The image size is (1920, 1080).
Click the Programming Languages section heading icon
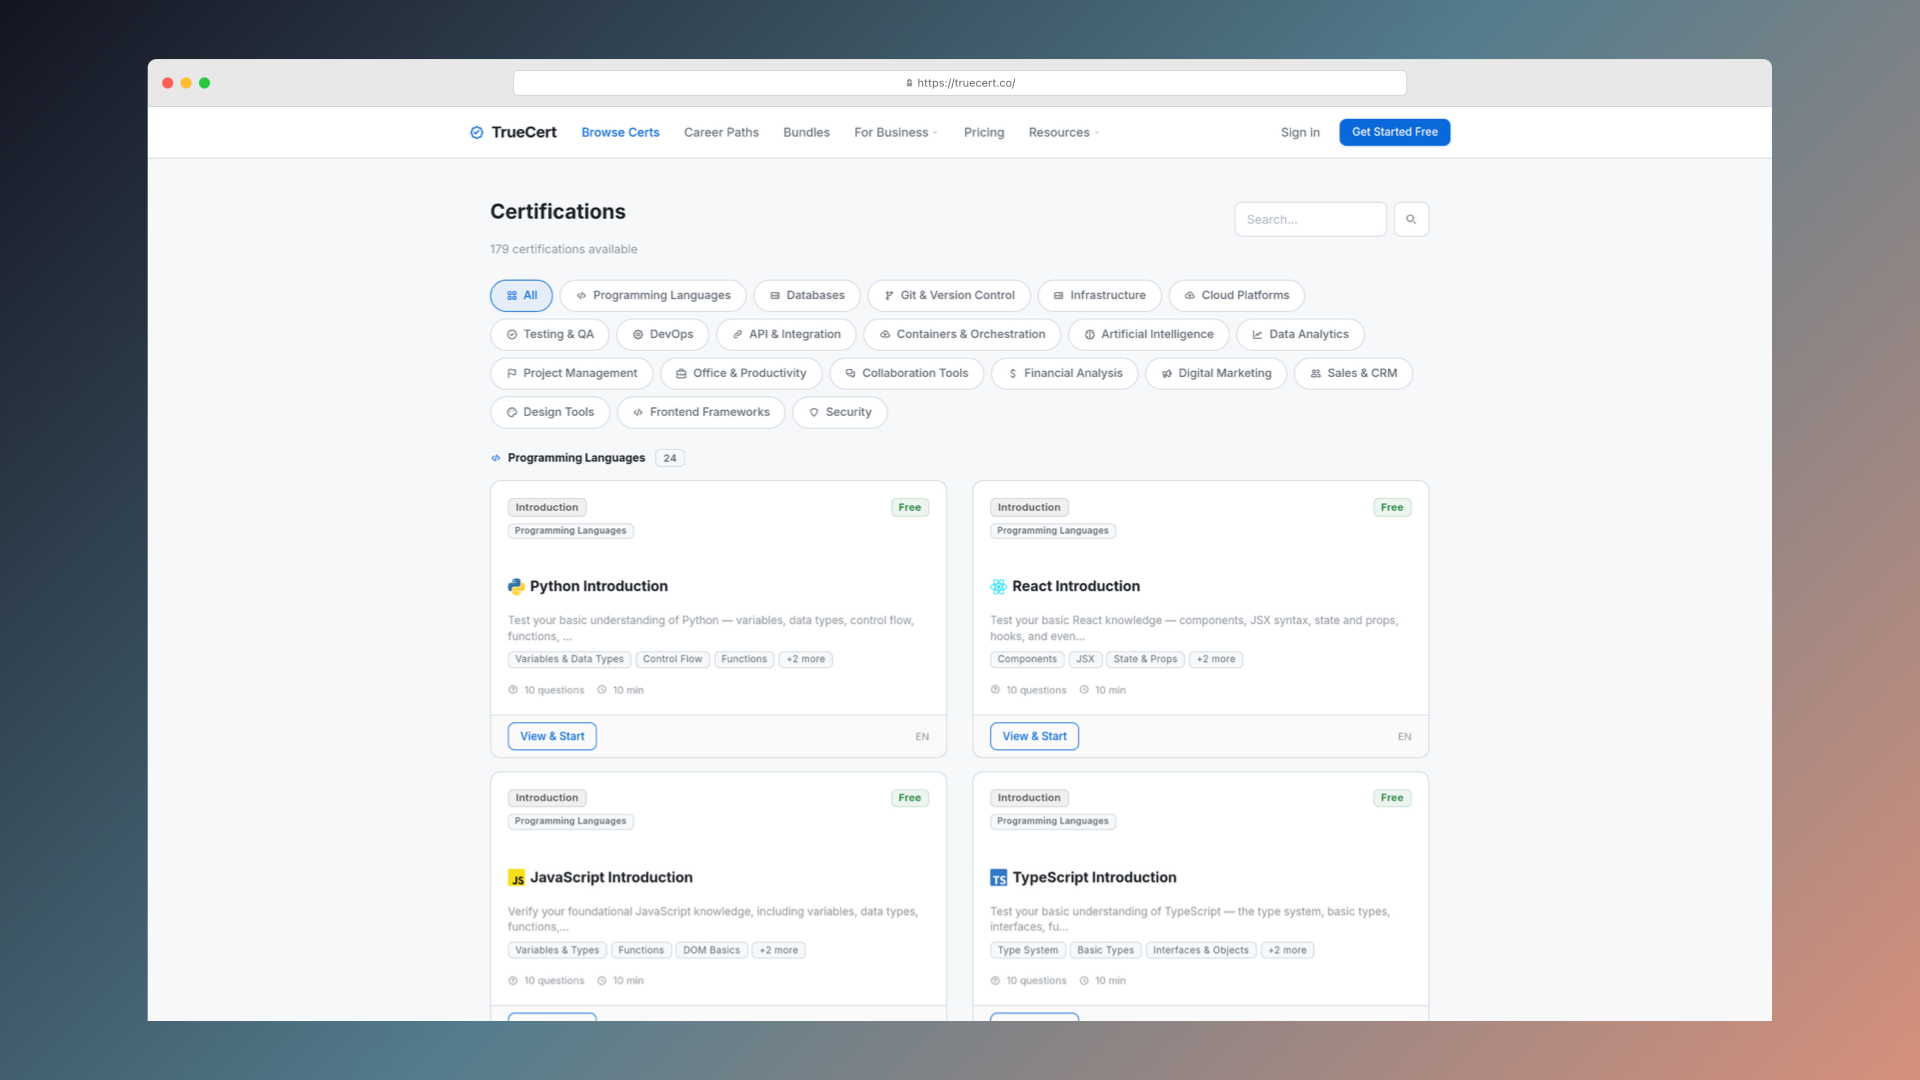[x=495, y=458]
